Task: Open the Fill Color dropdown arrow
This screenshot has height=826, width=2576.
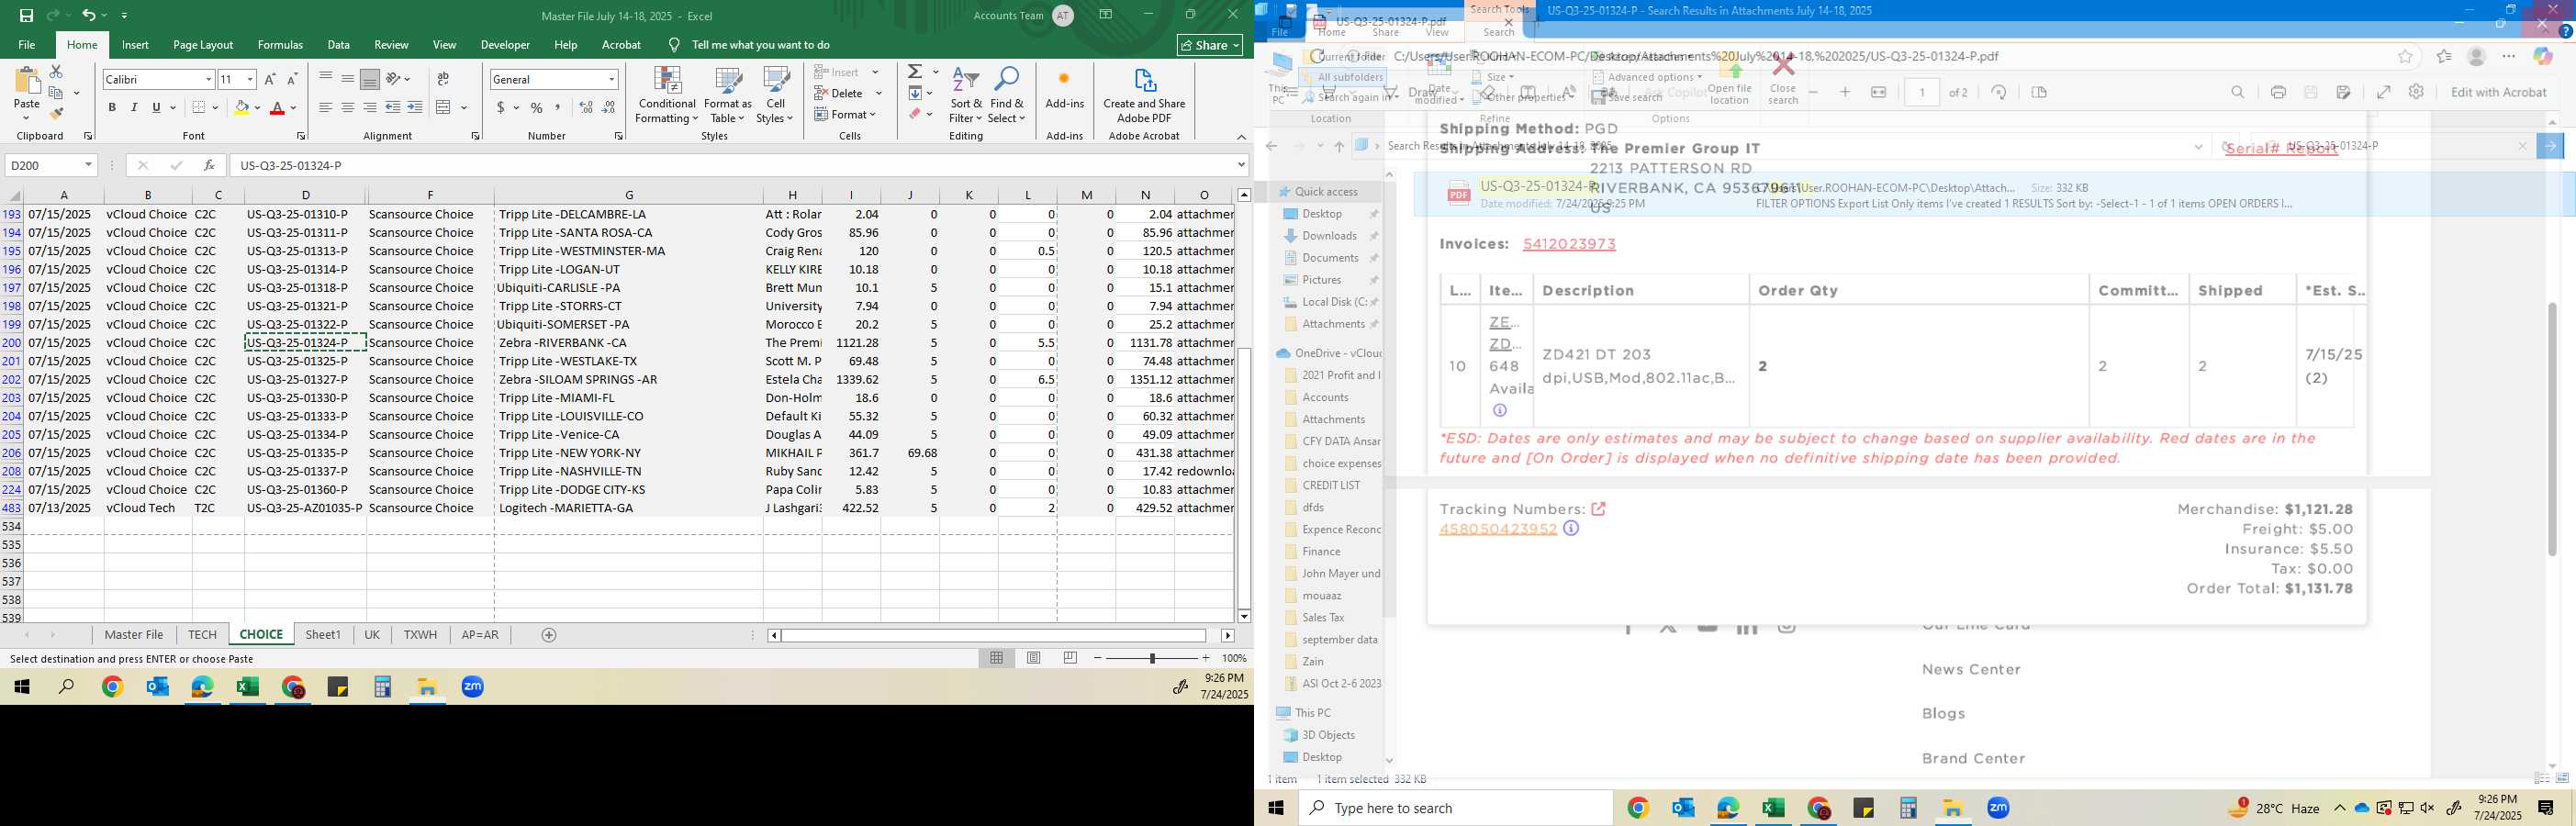Action: (257, 107)
